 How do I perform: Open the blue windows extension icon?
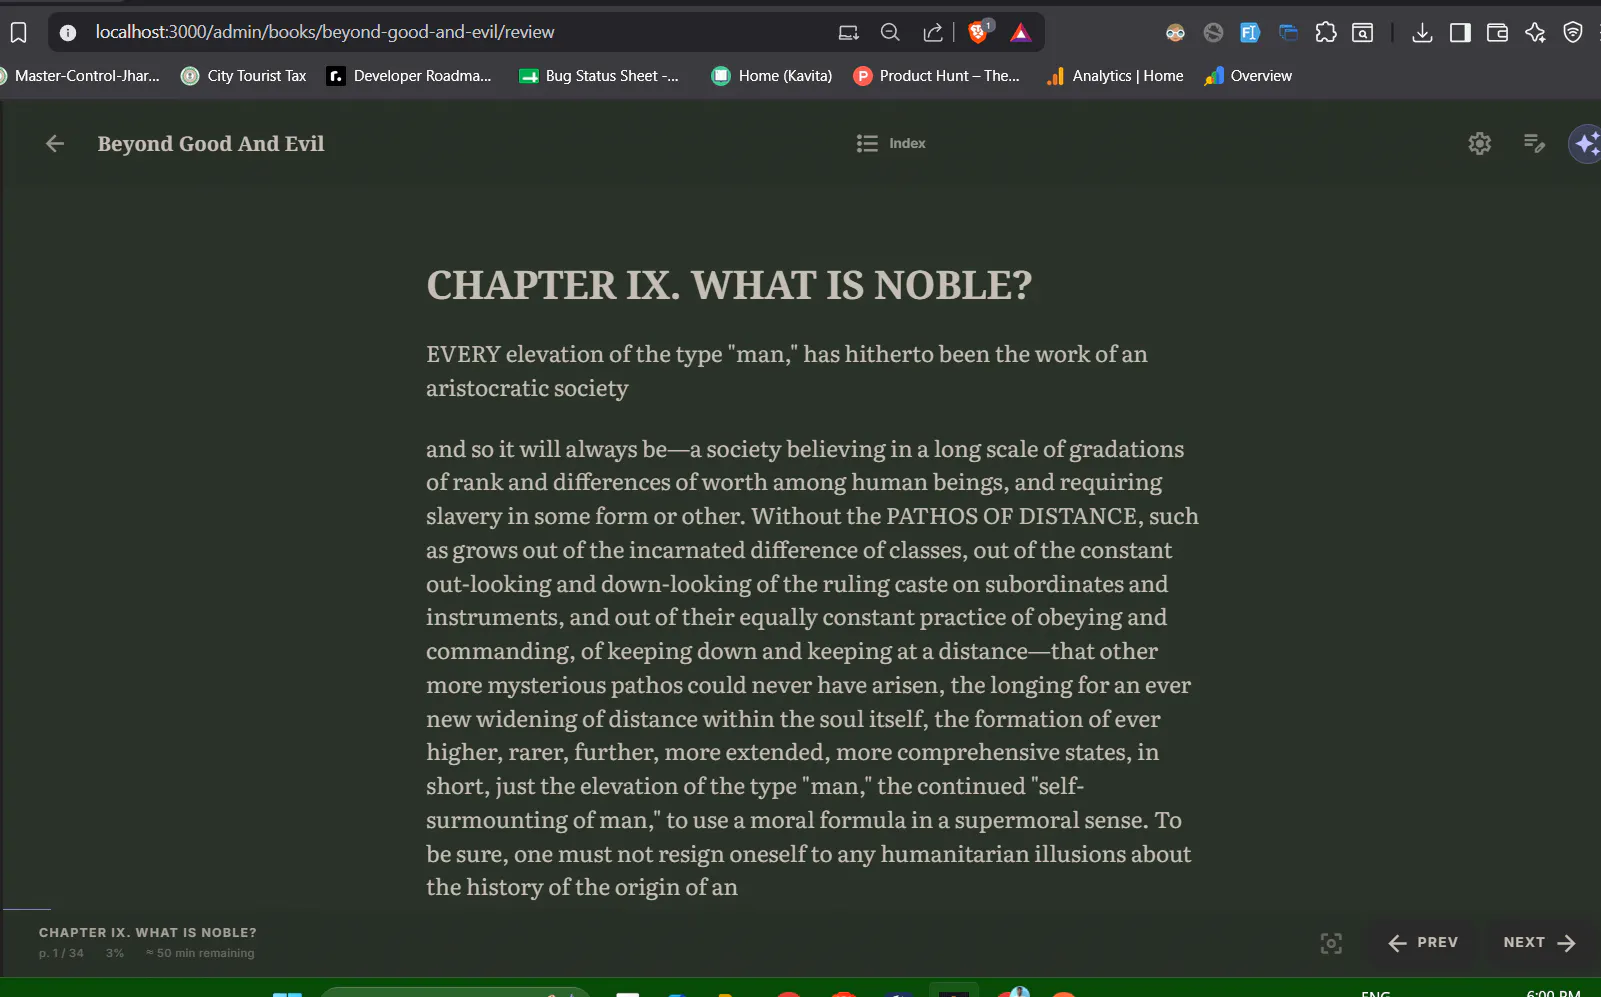point(1288,33)
